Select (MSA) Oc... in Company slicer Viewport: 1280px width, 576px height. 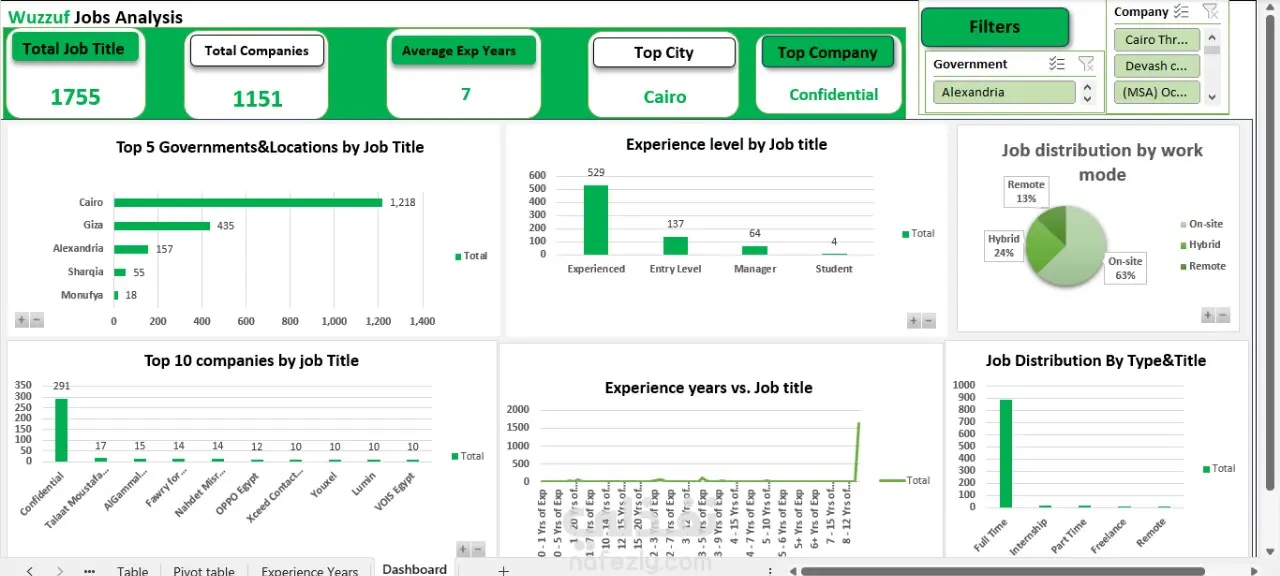1156,92
